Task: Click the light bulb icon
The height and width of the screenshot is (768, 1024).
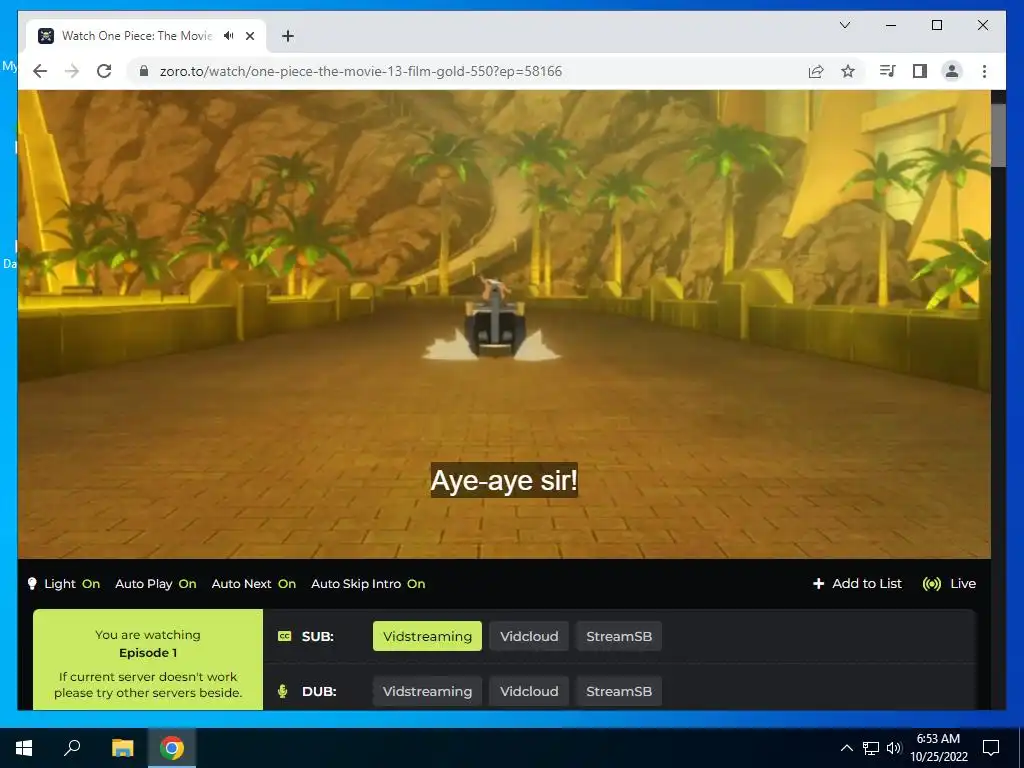Action: tap(32, 583)
